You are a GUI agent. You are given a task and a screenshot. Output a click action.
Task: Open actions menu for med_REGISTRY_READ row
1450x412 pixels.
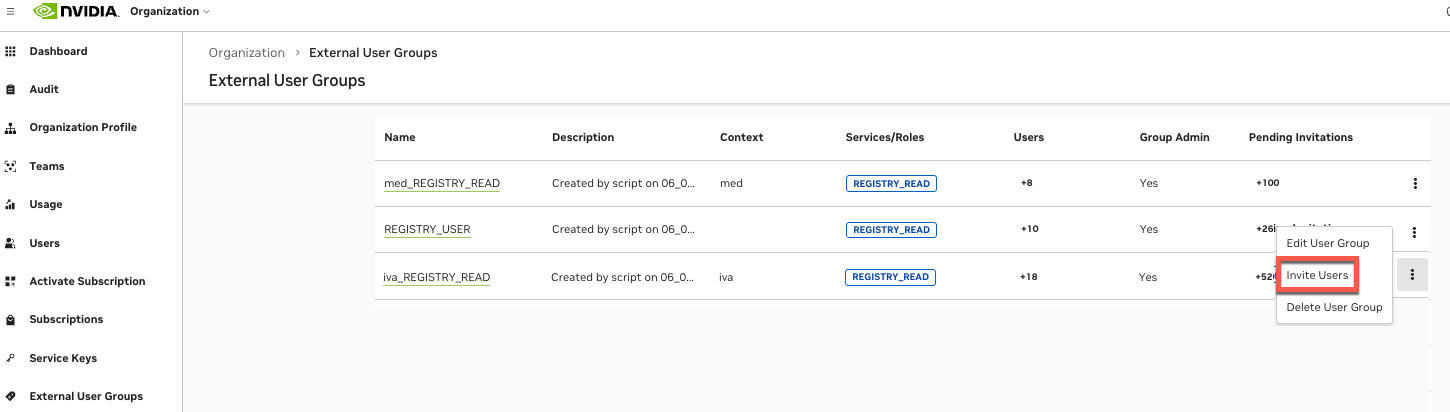[1415, 183]
